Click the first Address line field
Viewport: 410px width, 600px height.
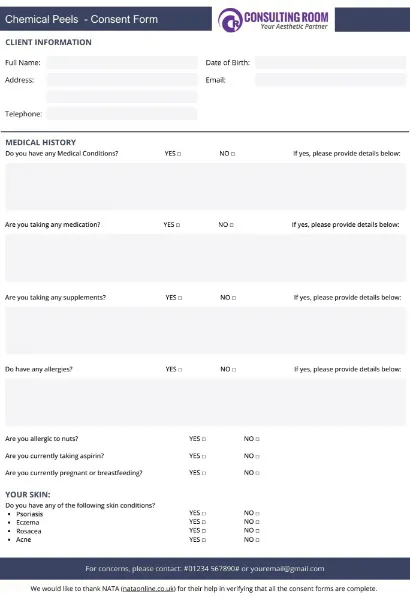coord(122,80)
